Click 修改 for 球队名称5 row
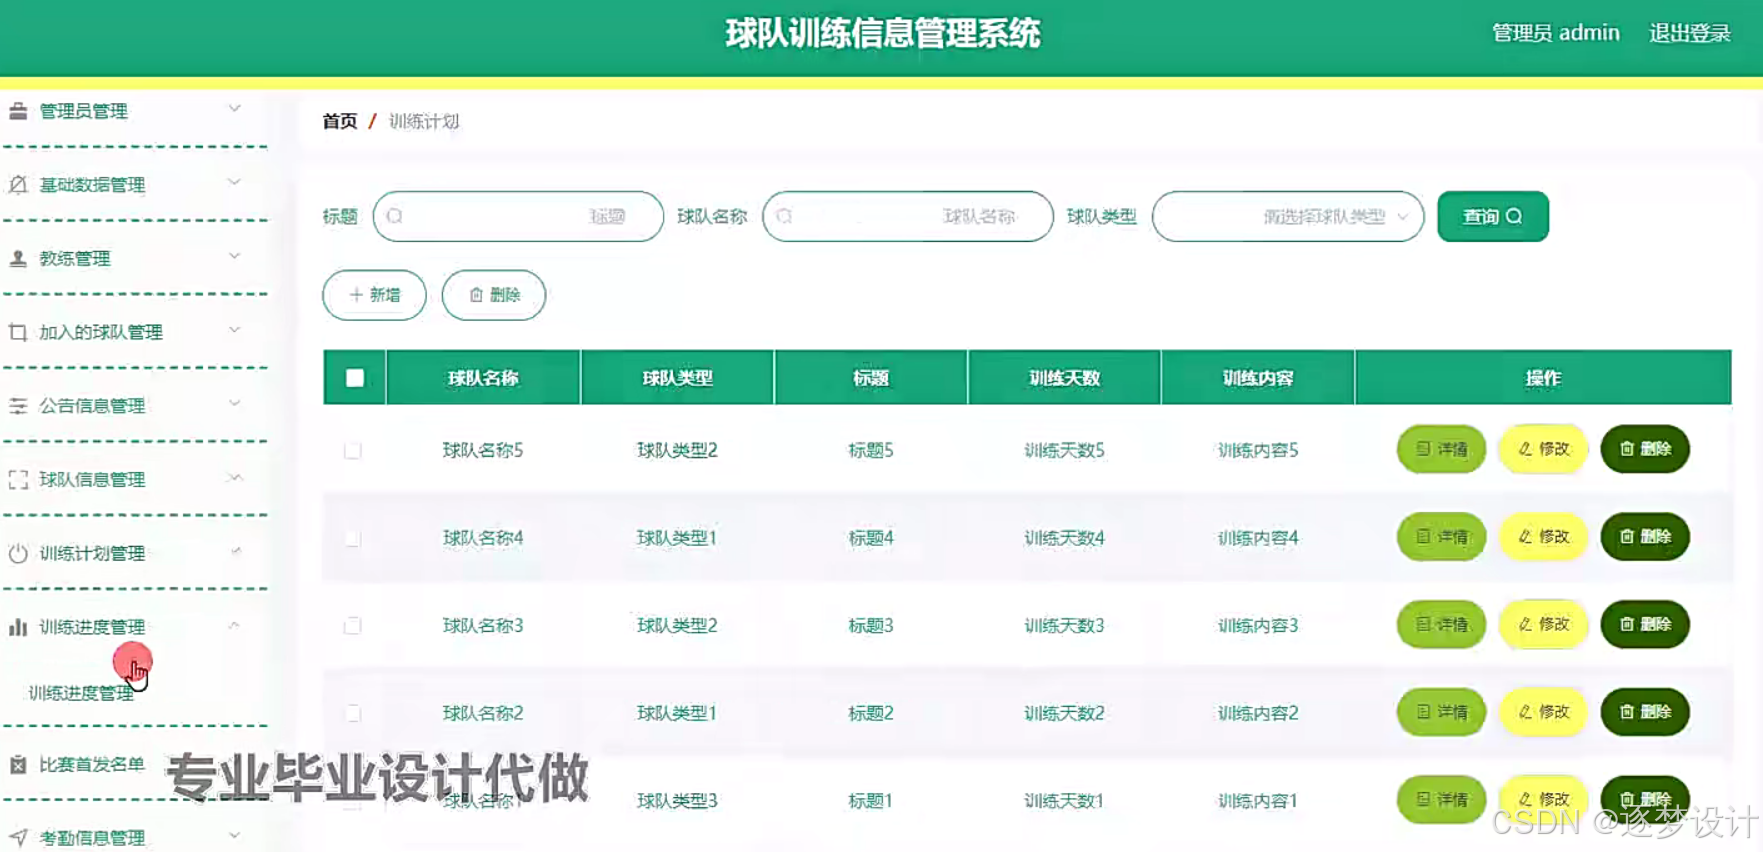 (1543, 449)
